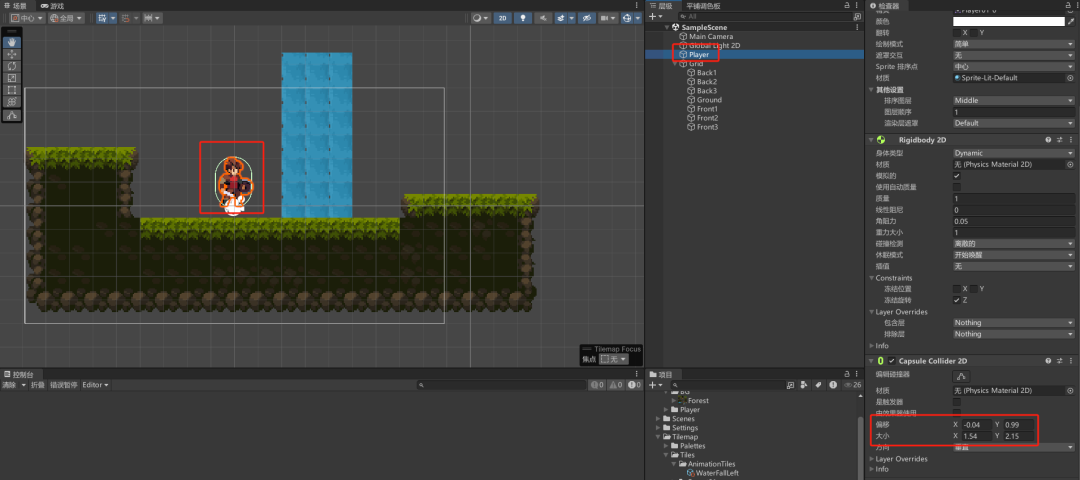Toggle scene audio speaker icon
Image resolution: width=1080 pixels, height=480 pixels.
click(544, 19)
